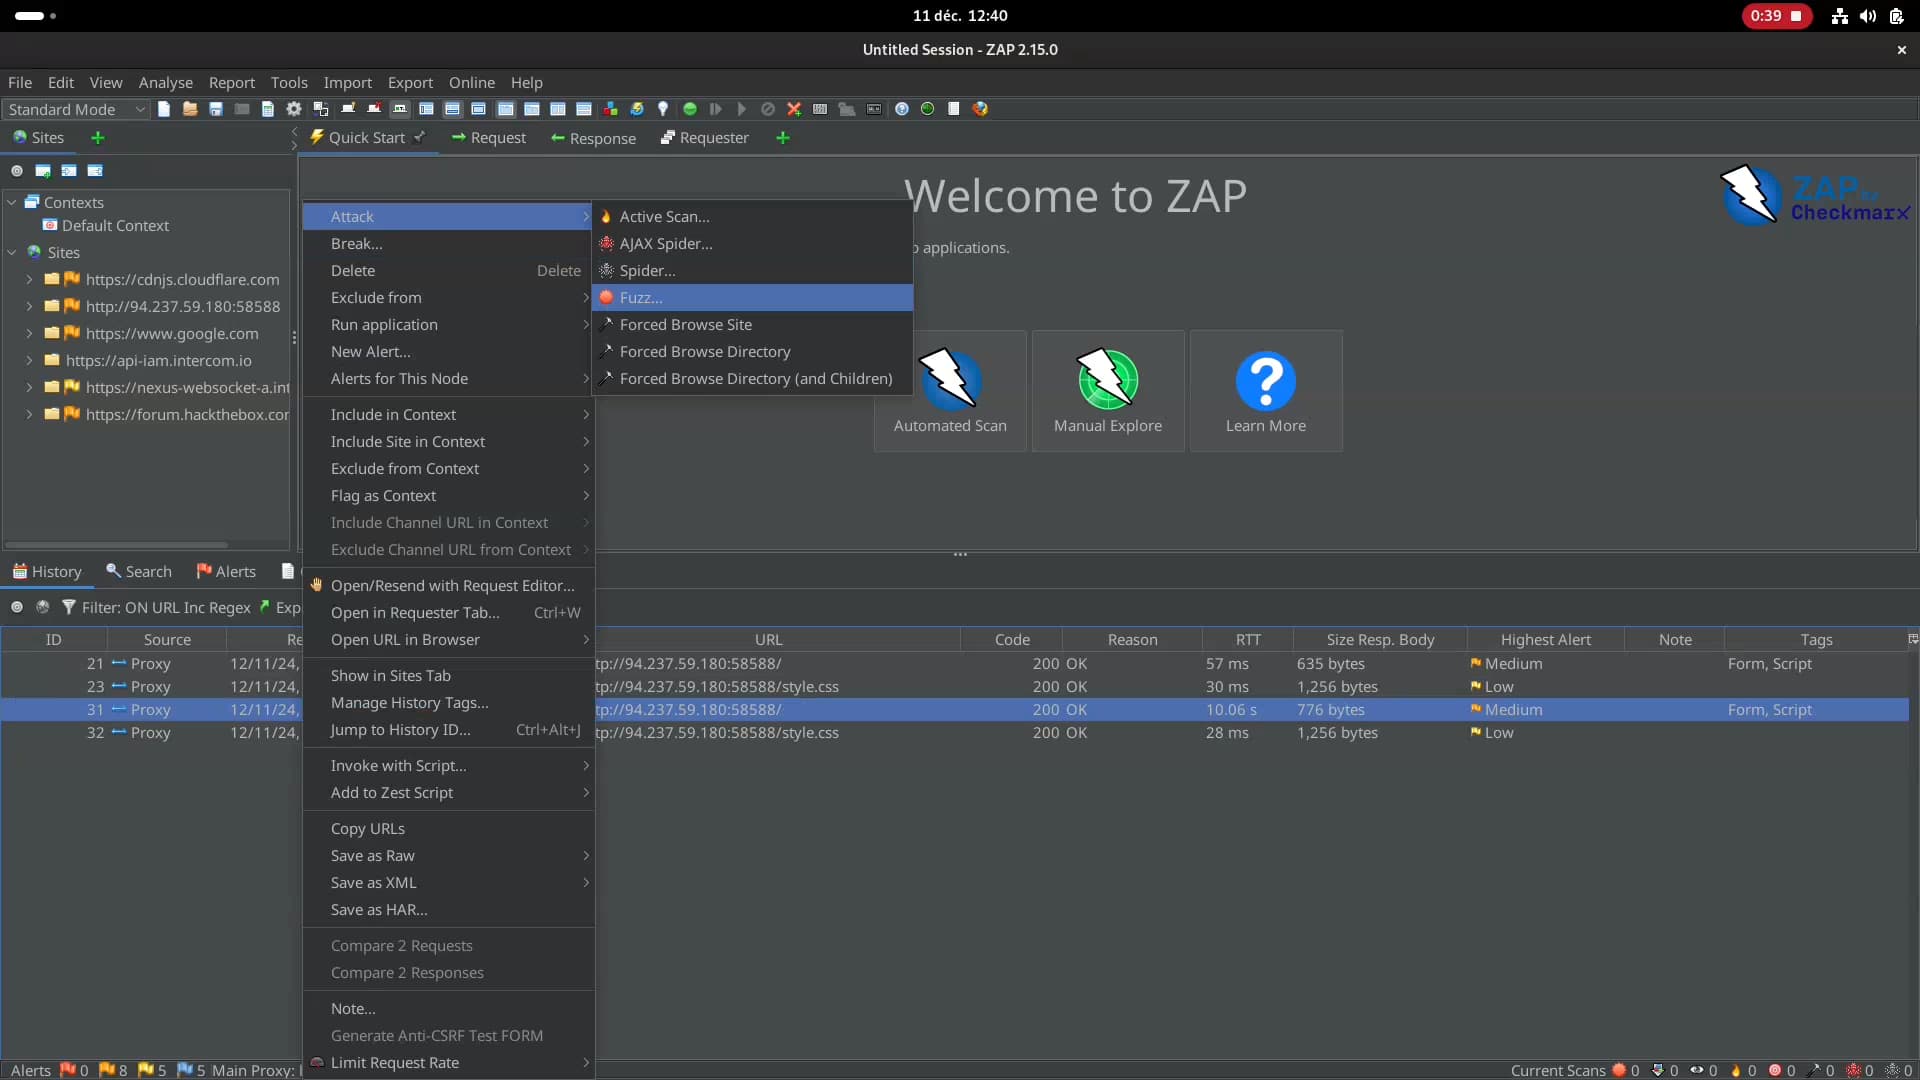Viewport: 1920px width, 1080px height.
Task: Click the volume icon in system tray
Action: [x=1868, y=16]
